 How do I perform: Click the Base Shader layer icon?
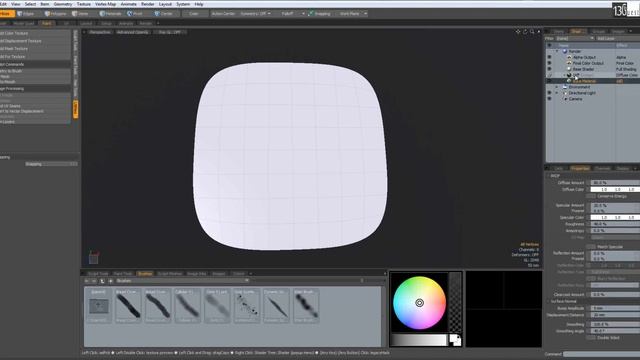(x=569, y=69)
